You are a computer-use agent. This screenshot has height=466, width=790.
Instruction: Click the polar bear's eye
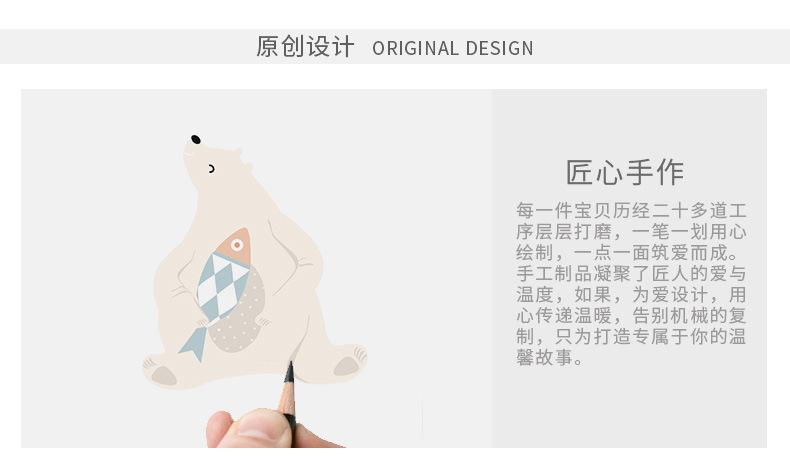click(x=211, y=169)
